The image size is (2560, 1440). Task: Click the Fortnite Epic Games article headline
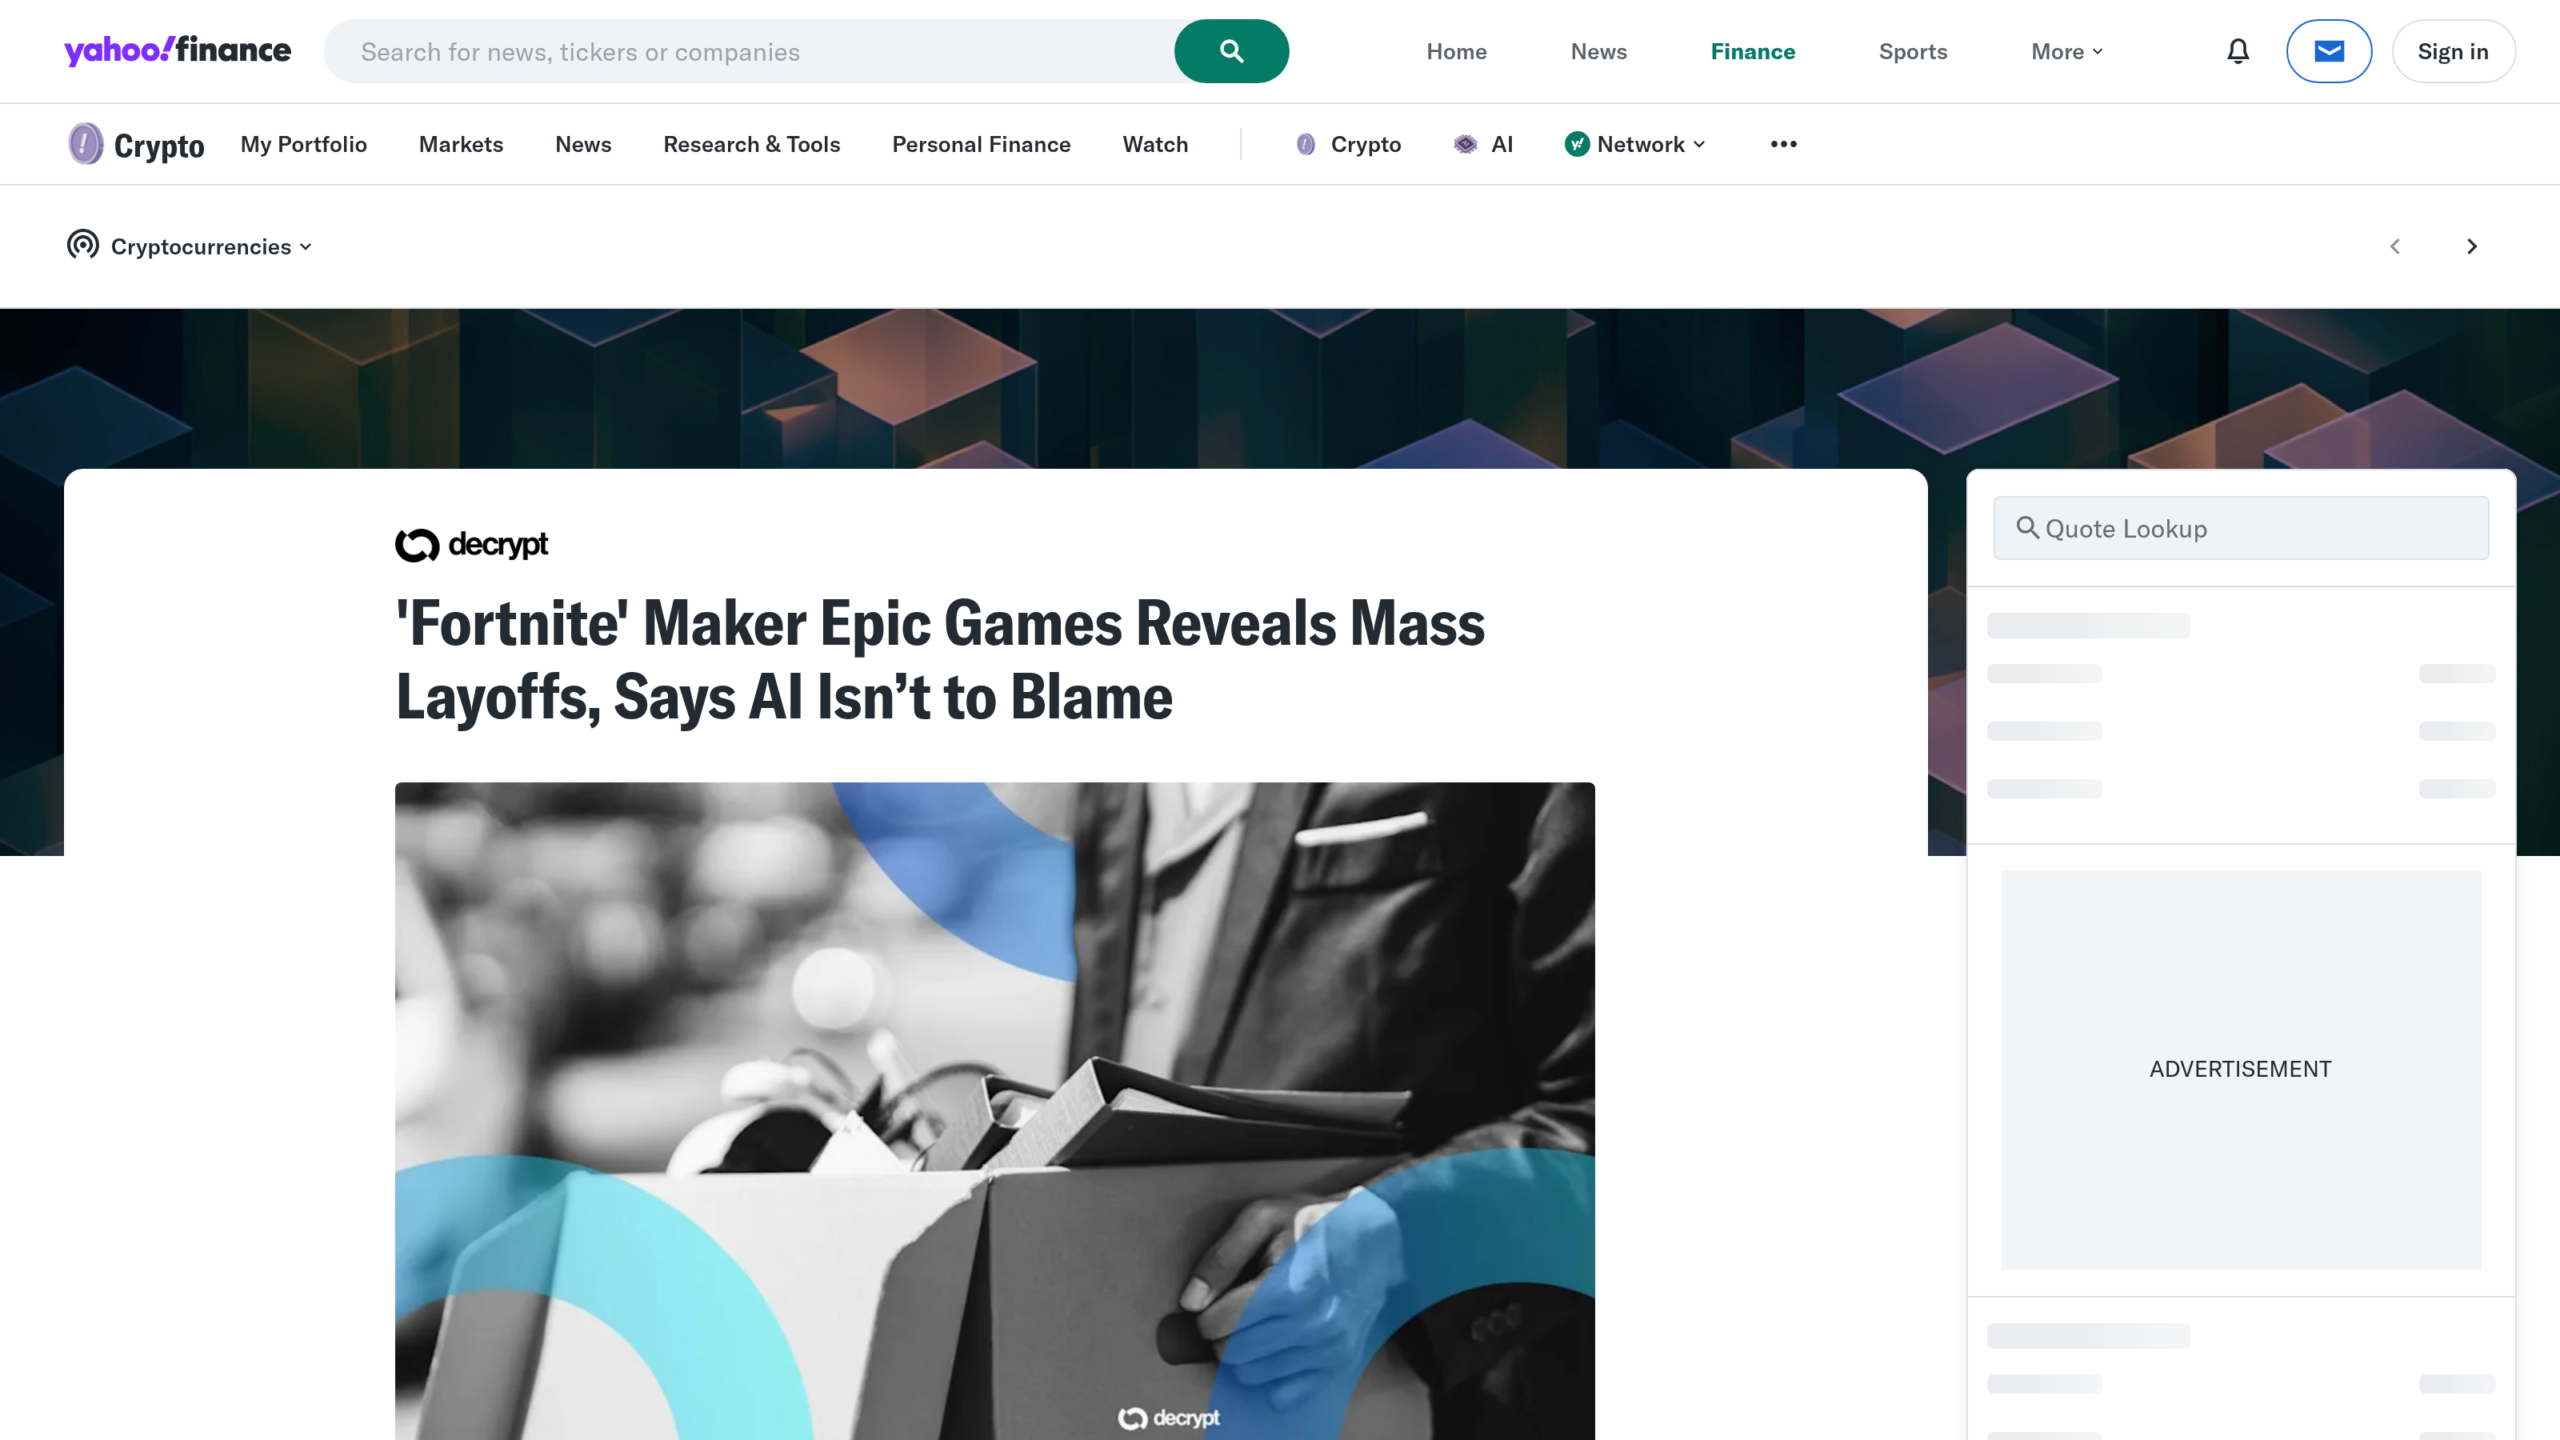[940, 660]
